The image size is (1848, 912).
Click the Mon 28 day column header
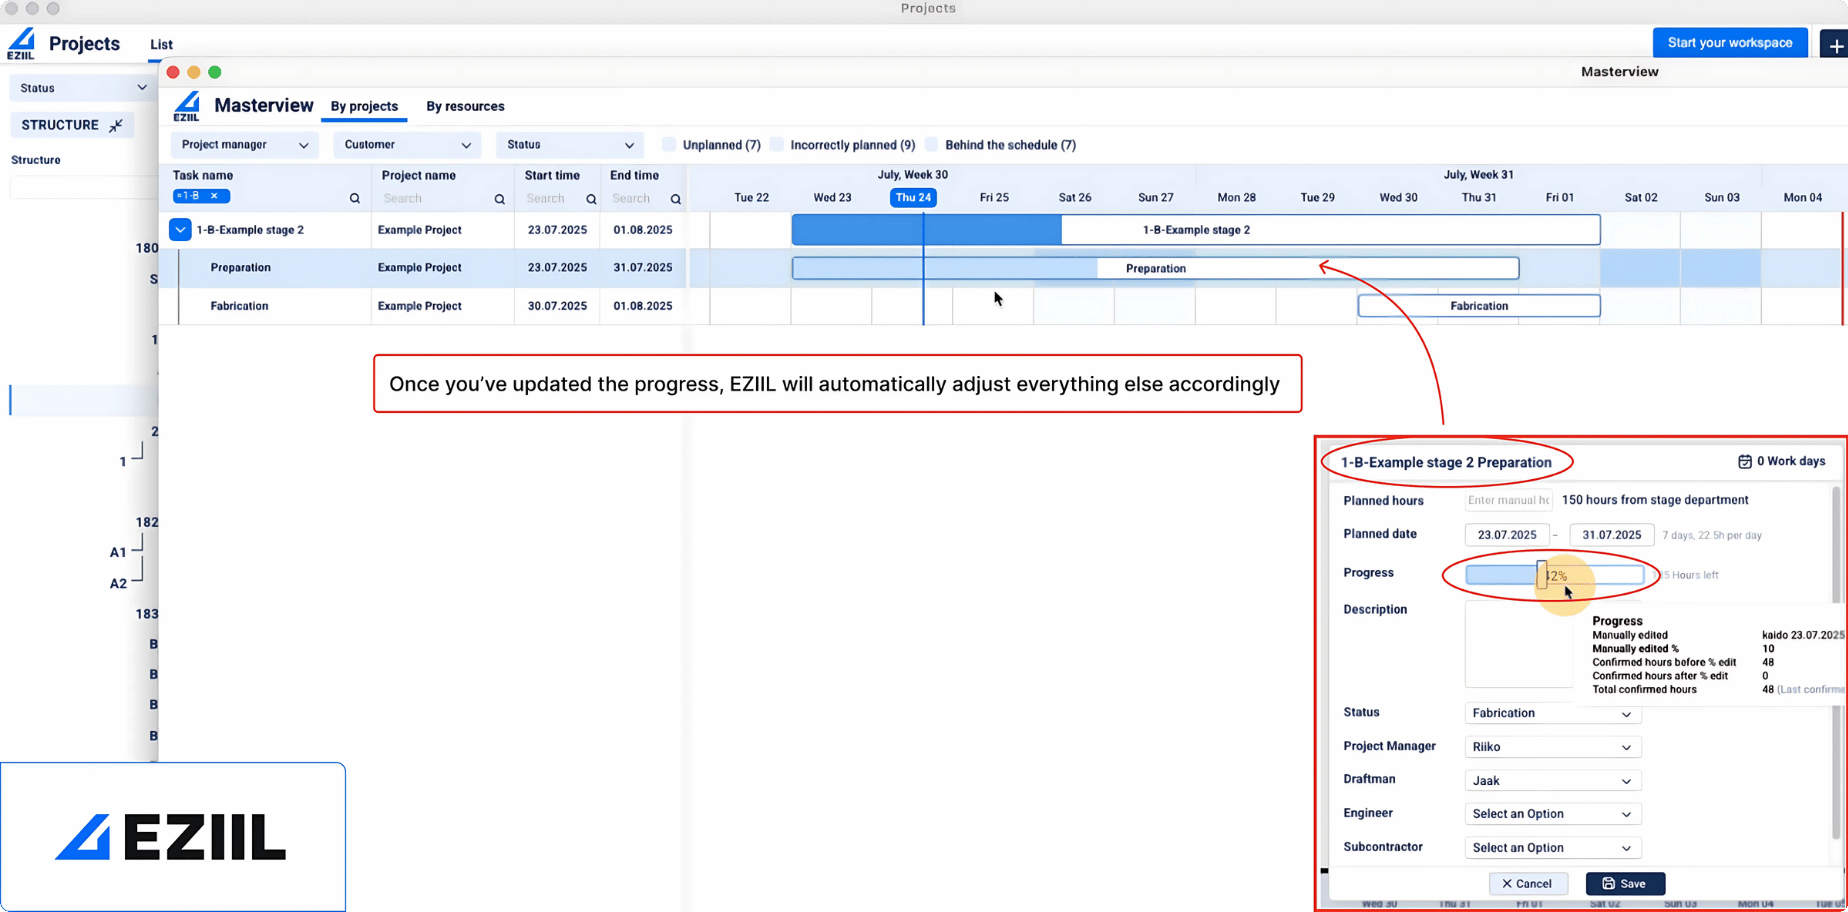[1236, 198]
